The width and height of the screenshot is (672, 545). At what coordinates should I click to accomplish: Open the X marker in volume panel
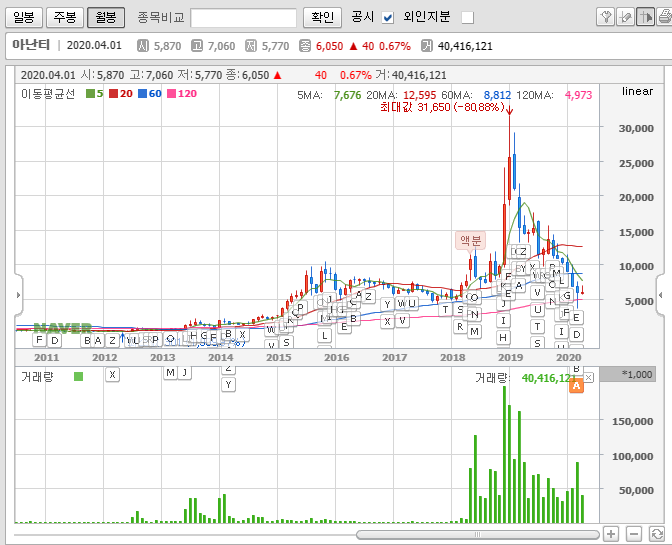[112, 374]
